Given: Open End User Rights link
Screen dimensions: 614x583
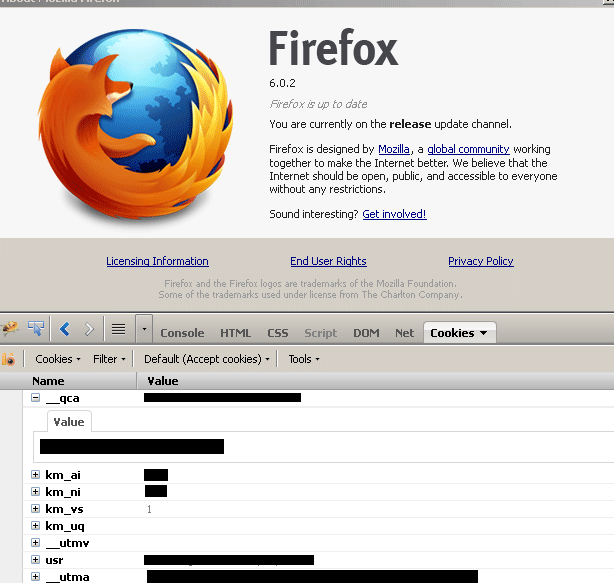Looking at the screenshot, I should [x=328, y=261].
